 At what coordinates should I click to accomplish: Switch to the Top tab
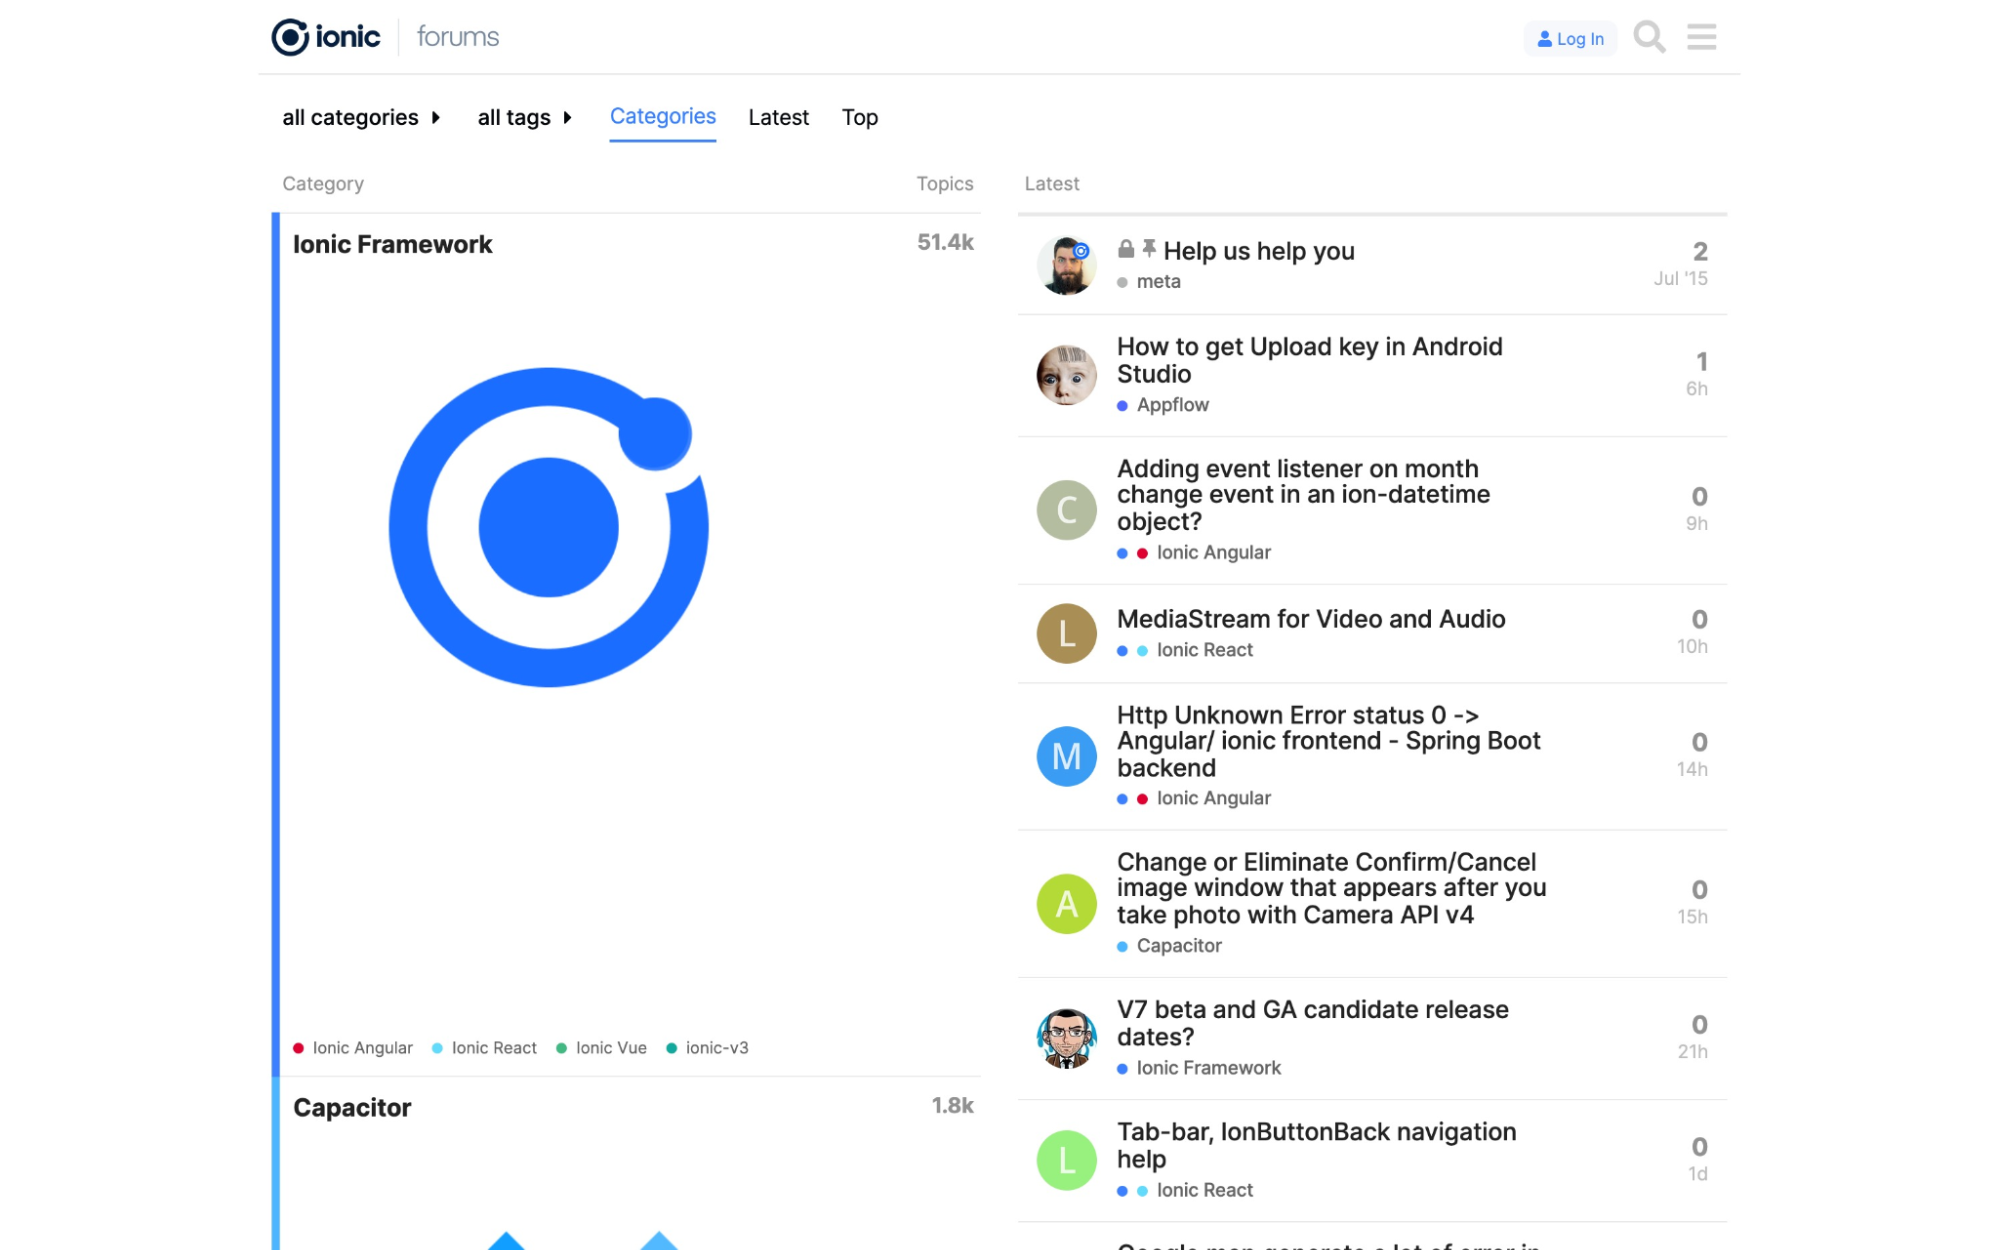[859, 117]
